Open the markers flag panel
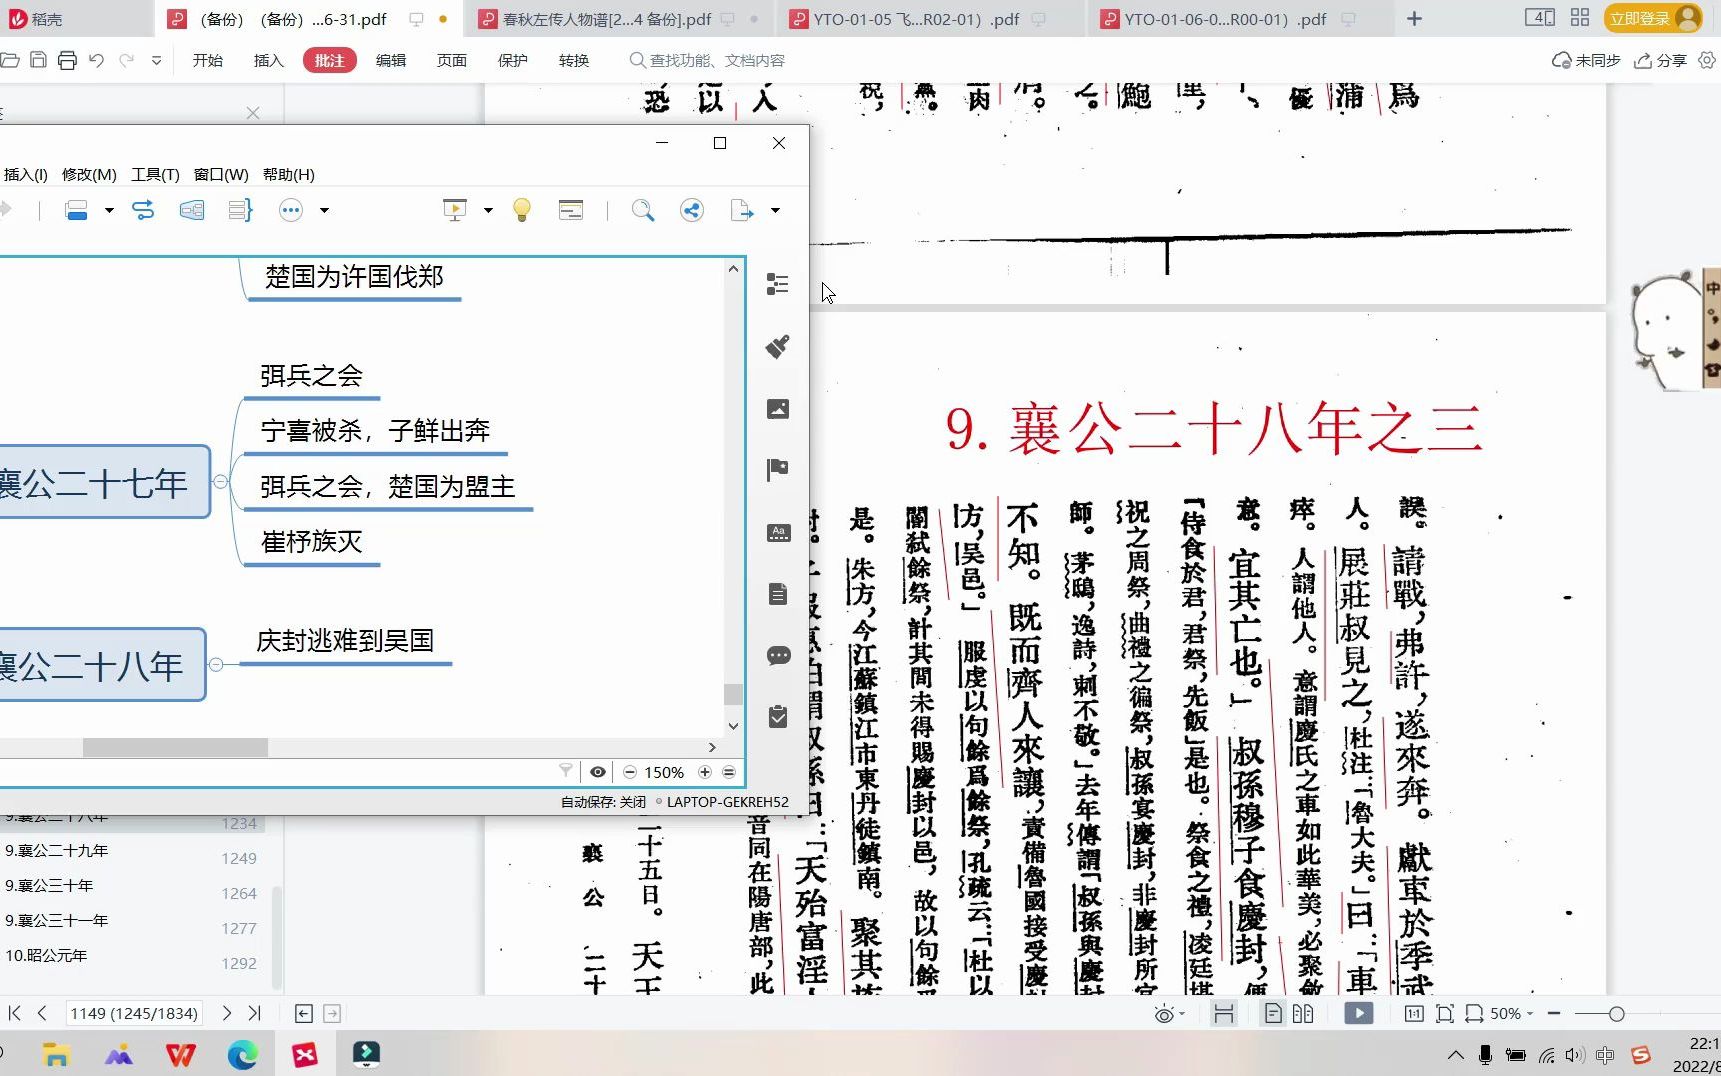Screen dimensions: 1721x1076 point(778,470)
